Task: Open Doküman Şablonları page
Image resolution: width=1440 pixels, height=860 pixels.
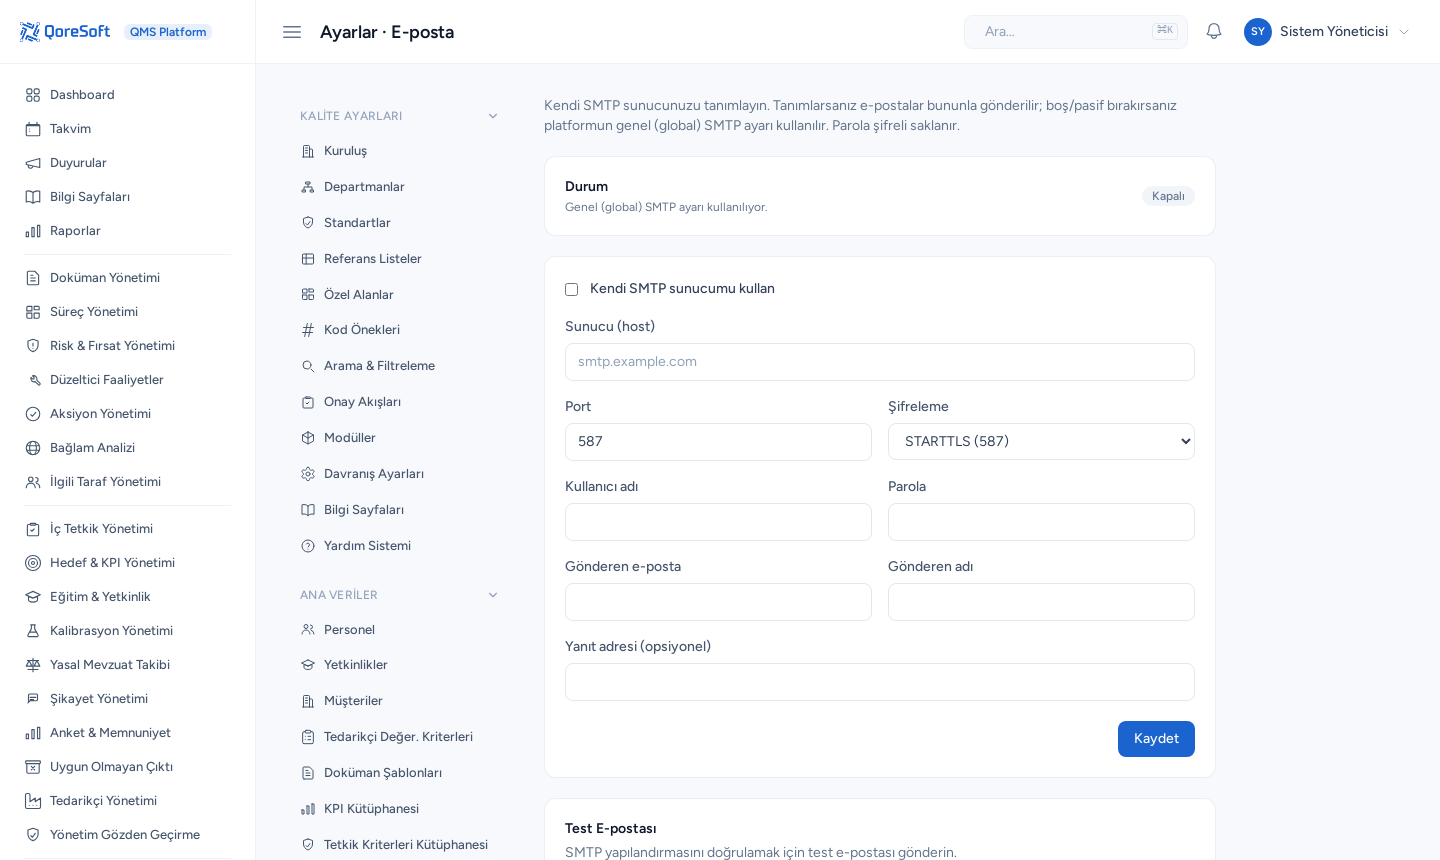Action: (x=400, y=773)
